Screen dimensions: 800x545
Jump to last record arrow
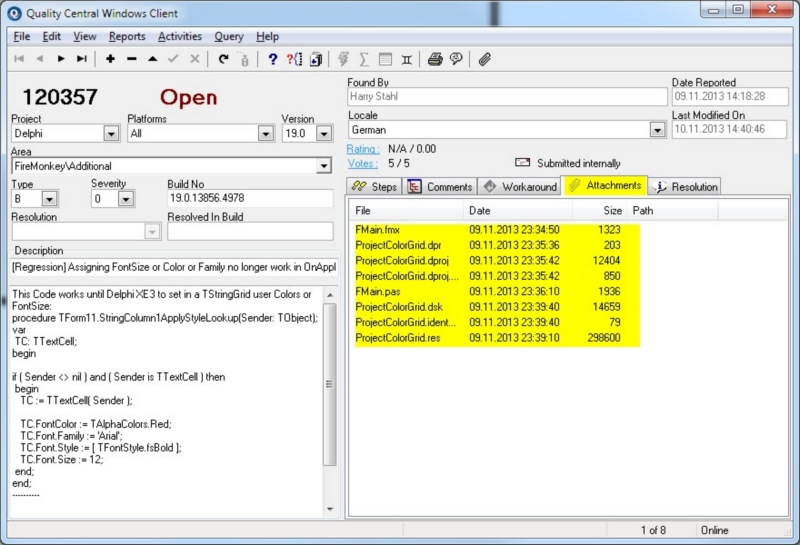[82, 59]
